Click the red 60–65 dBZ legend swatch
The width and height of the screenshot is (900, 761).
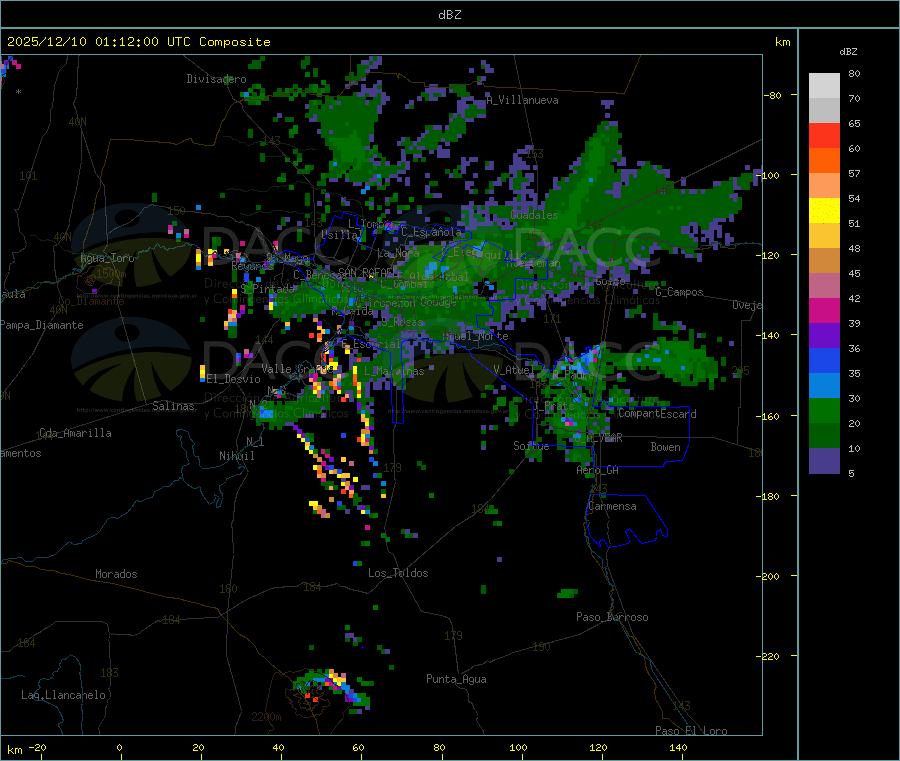pos(824,135)
